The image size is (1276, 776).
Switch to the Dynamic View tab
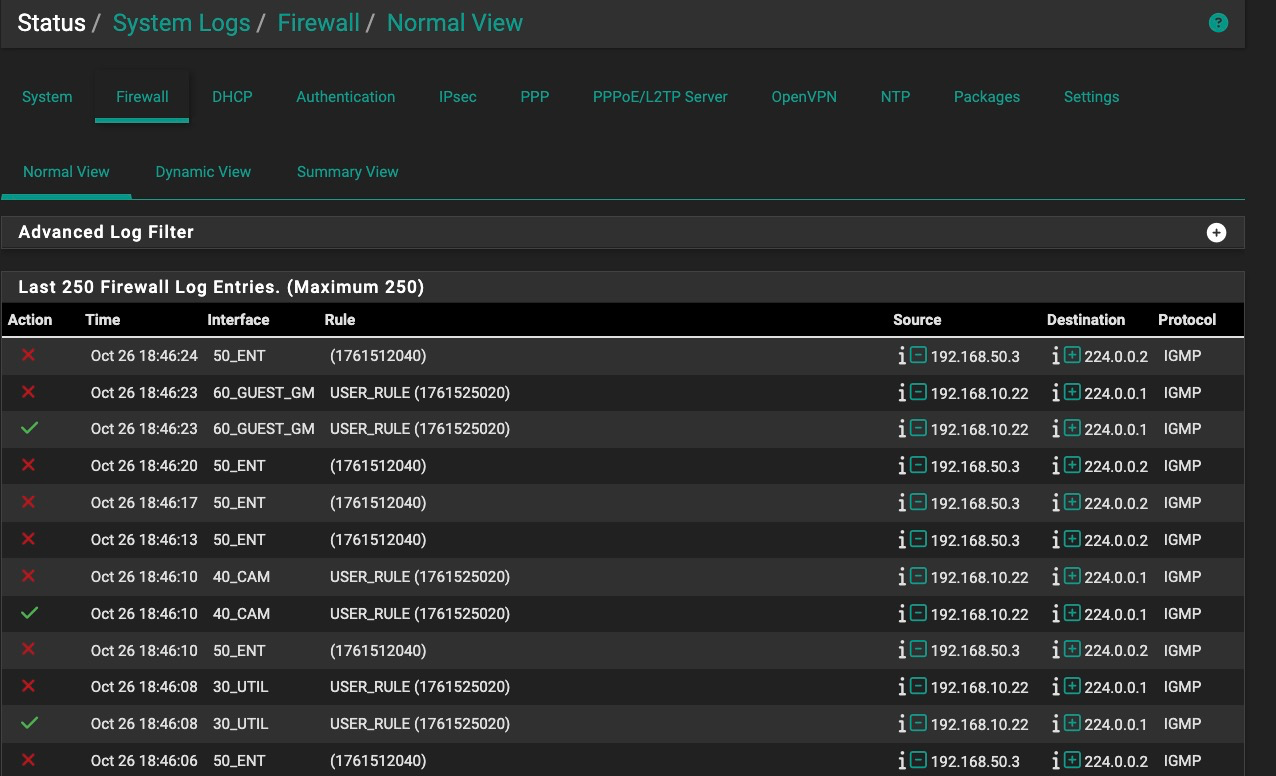(203, 172)
